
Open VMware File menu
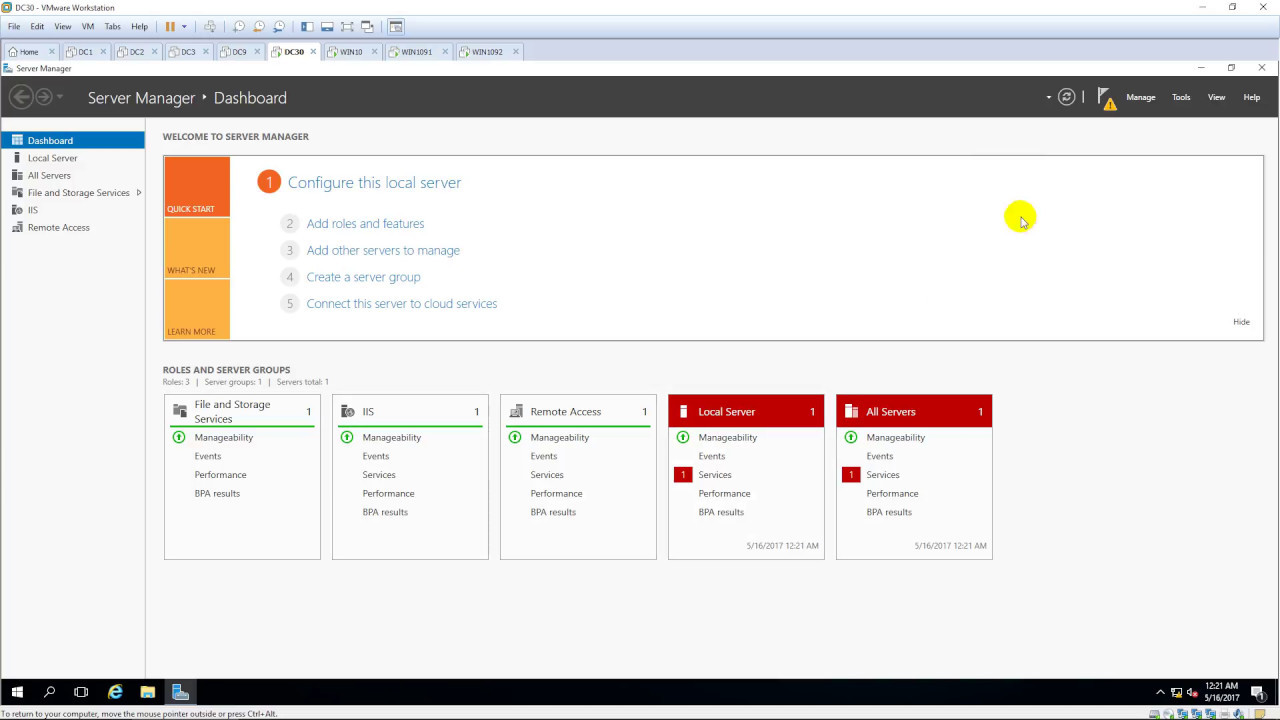[14, 26]
